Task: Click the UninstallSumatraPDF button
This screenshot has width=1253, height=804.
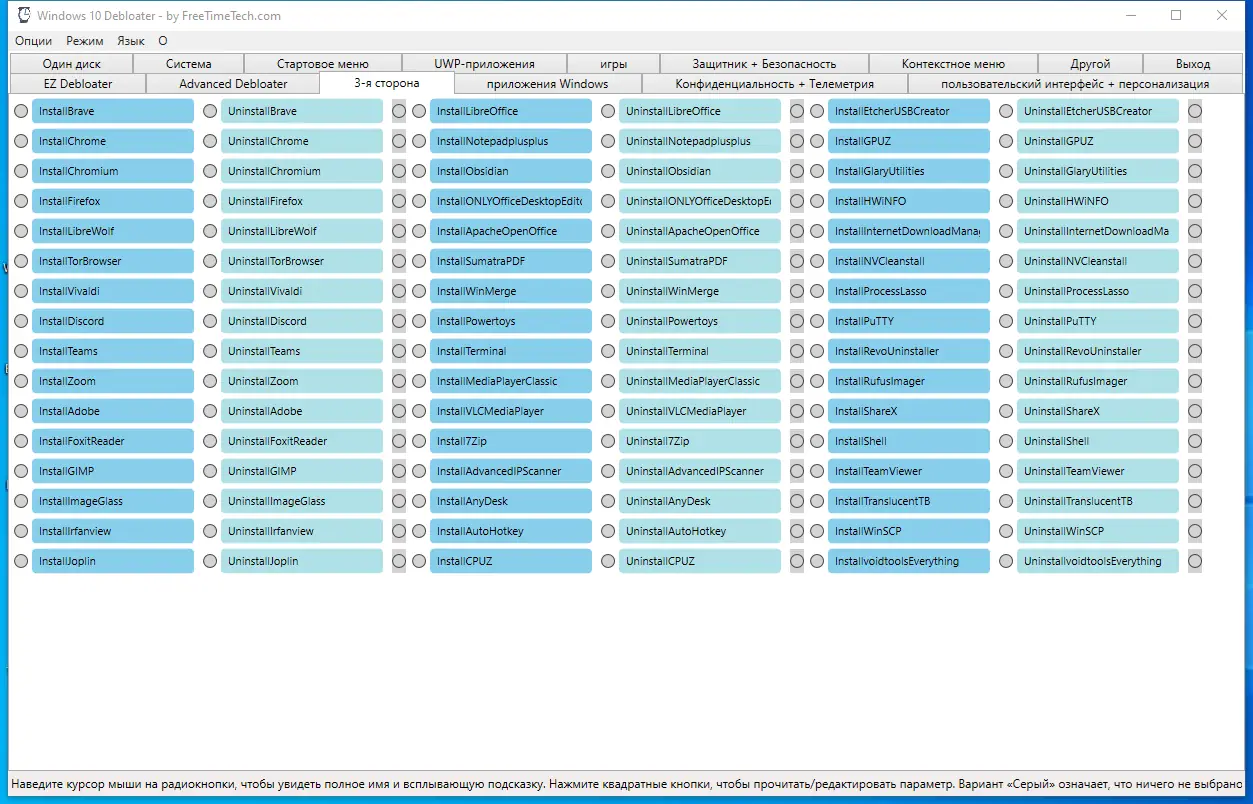Action: click(700, 261)
